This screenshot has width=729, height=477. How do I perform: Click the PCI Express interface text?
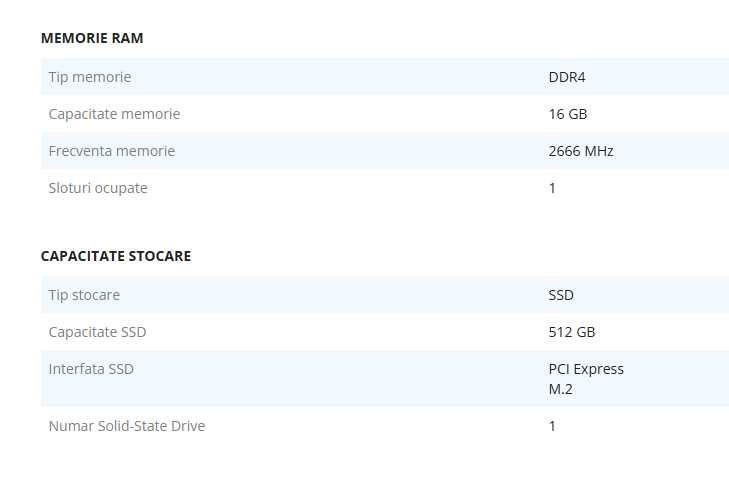(586, 369)
